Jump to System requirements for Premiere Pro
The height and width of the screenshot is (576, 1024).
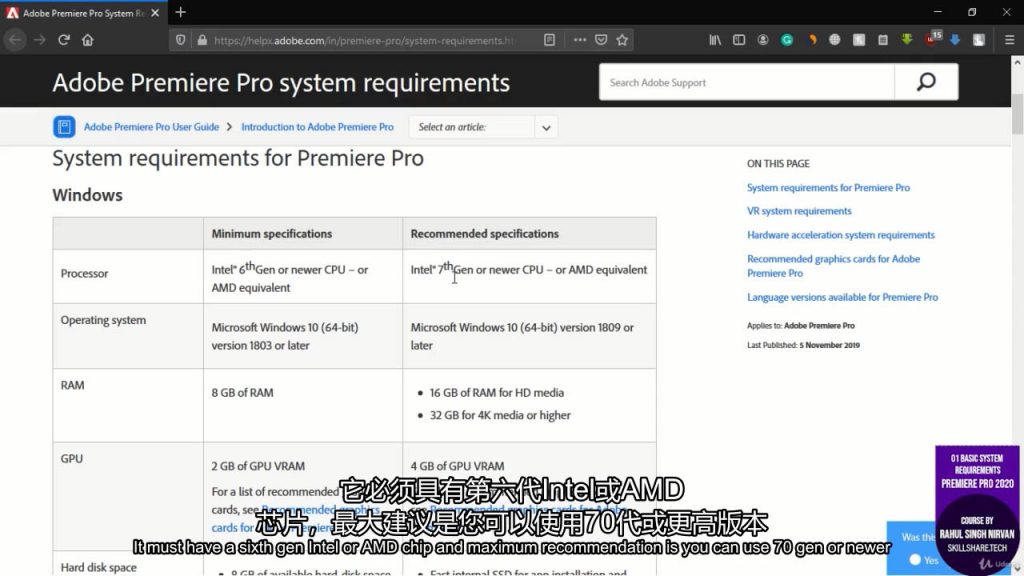coord(828,187)
